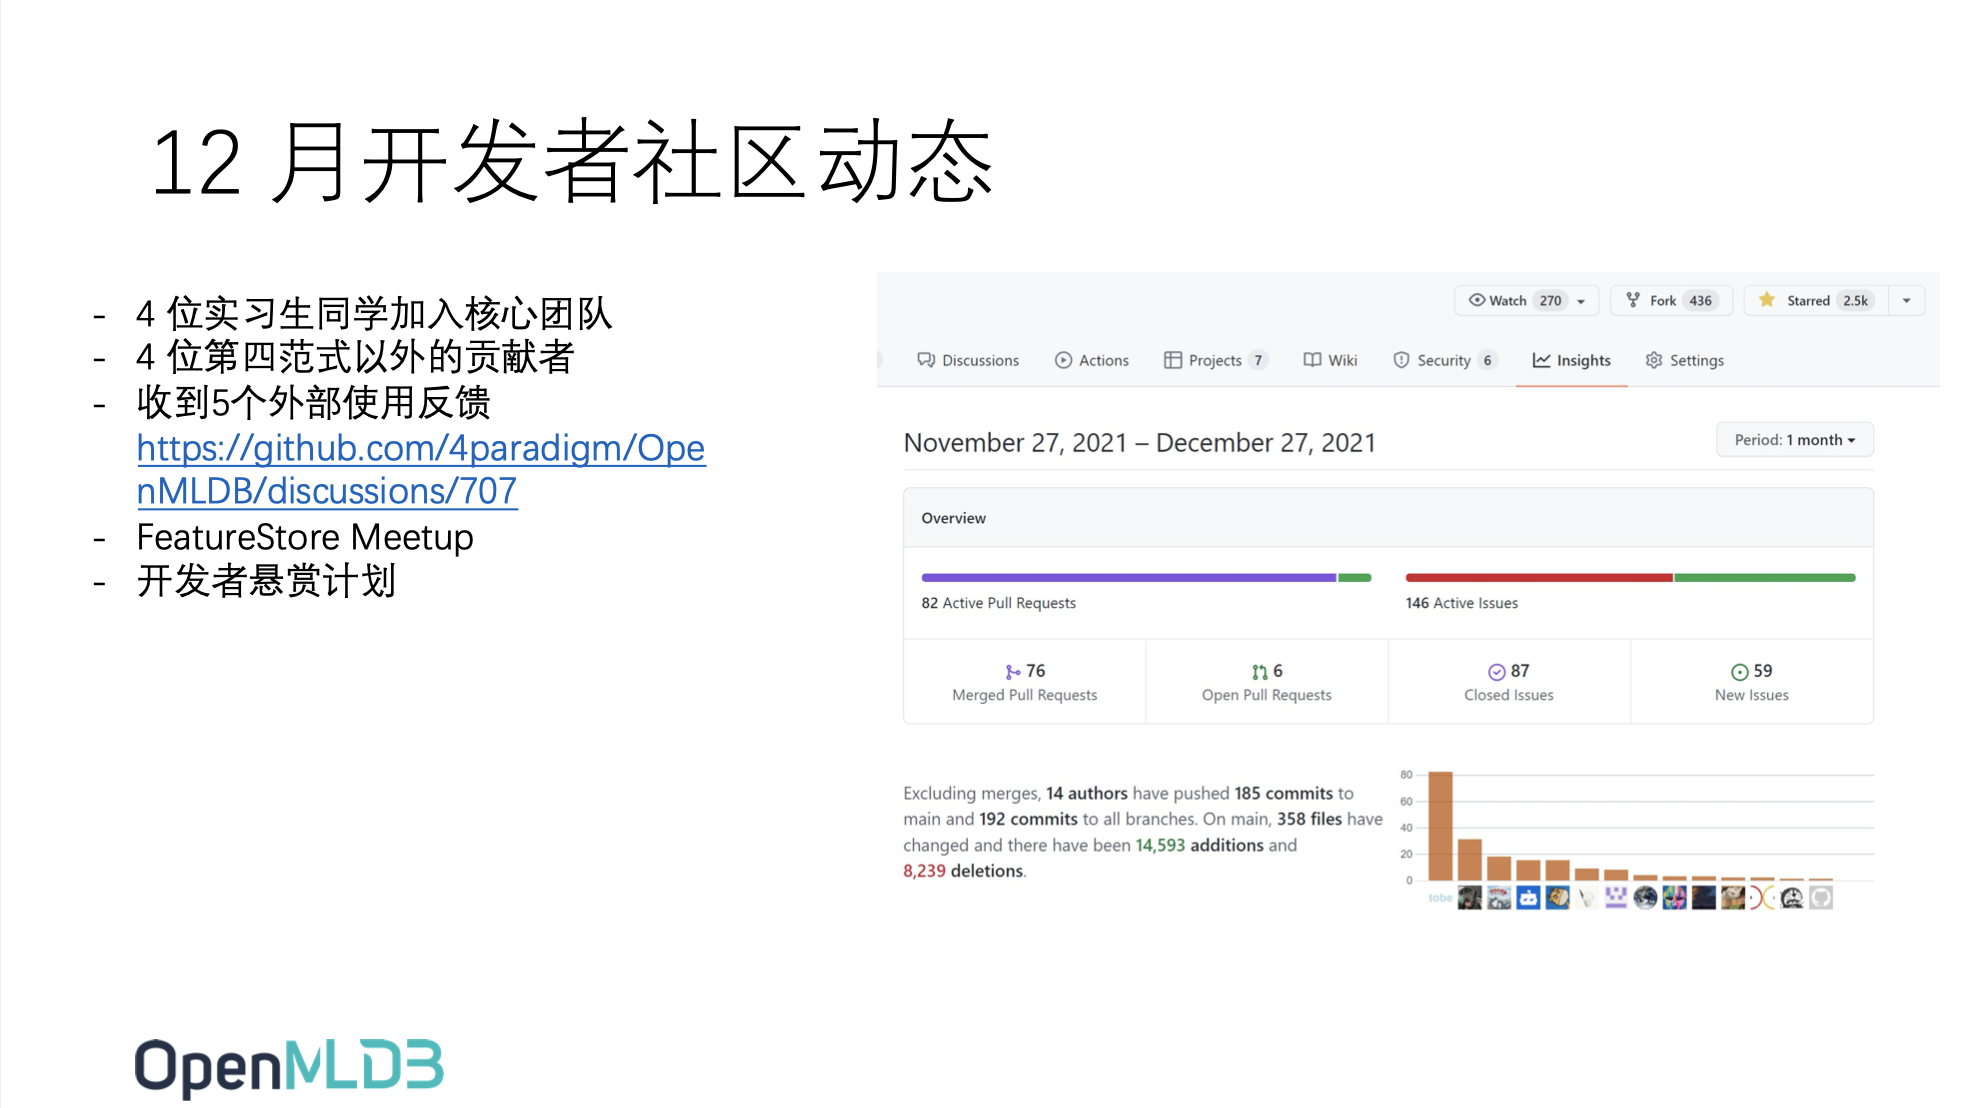Click the 14,593 additions text
1980x1108 pixels.
1160,845
